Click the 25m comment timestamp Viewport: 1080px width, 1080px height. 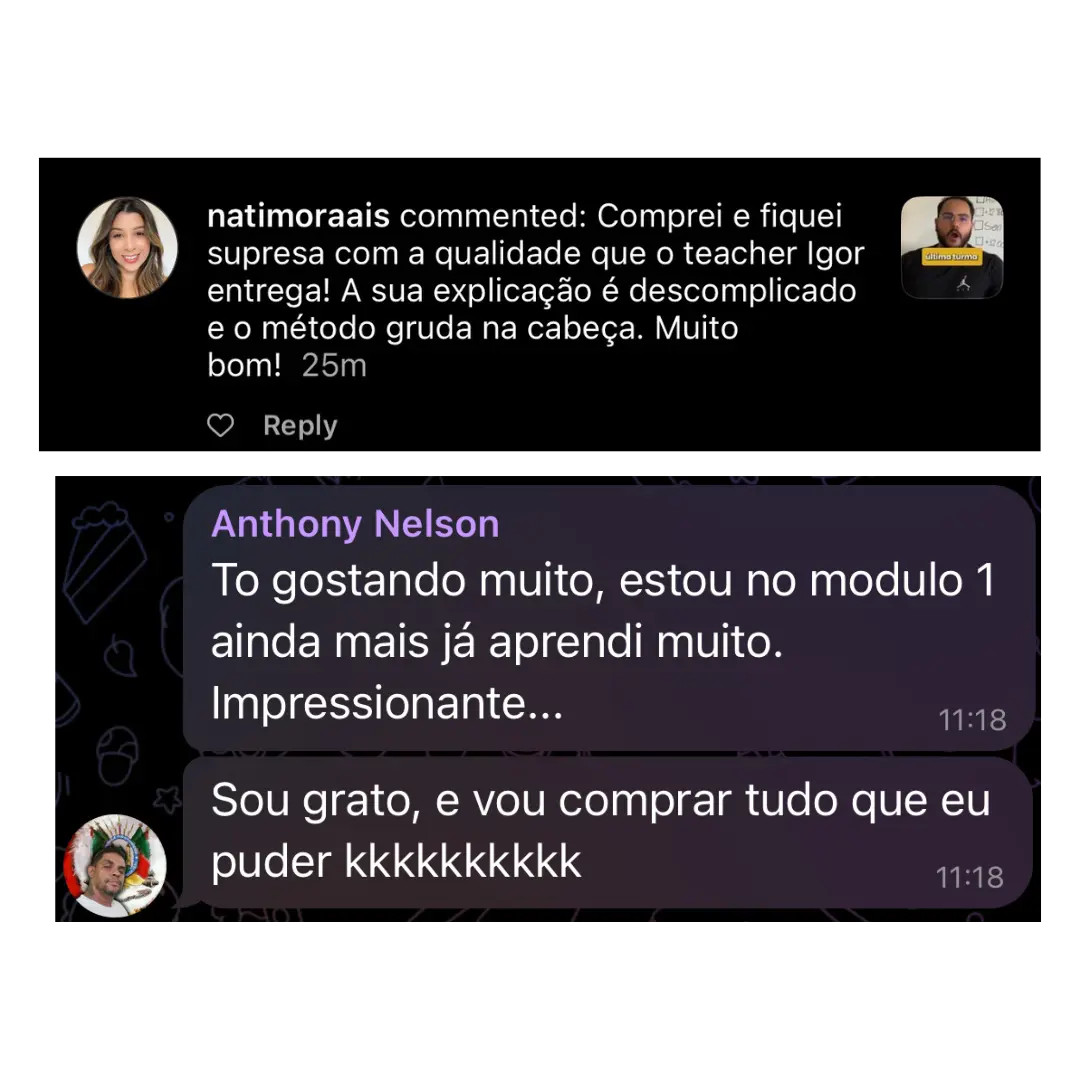click(x=334, y=366)
